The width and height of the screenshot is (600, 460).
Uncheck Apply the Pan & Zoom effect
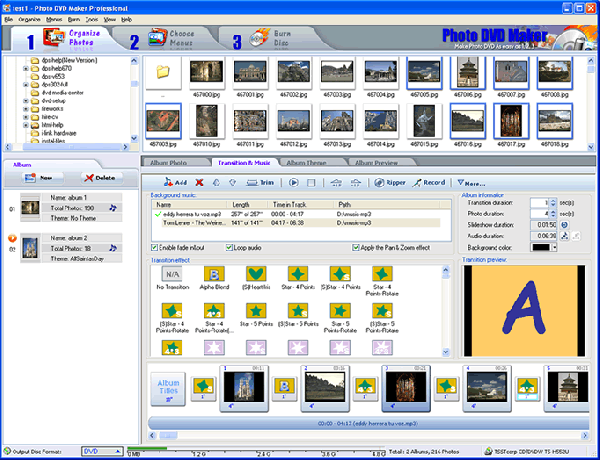click(x=356, y=247)
